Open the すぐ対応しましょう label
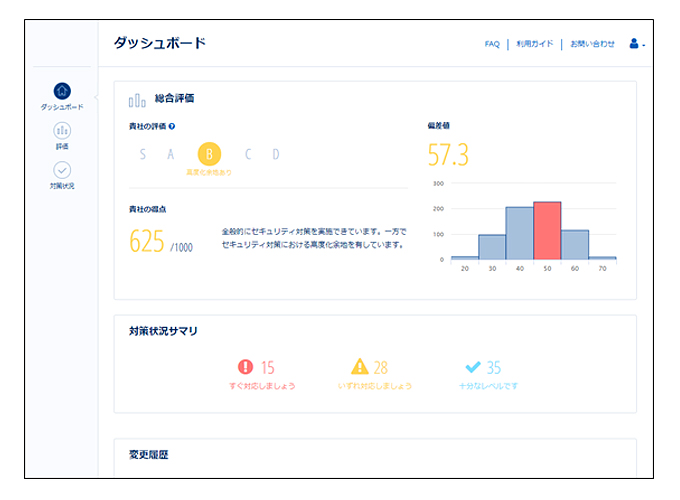 pos(262,386)
